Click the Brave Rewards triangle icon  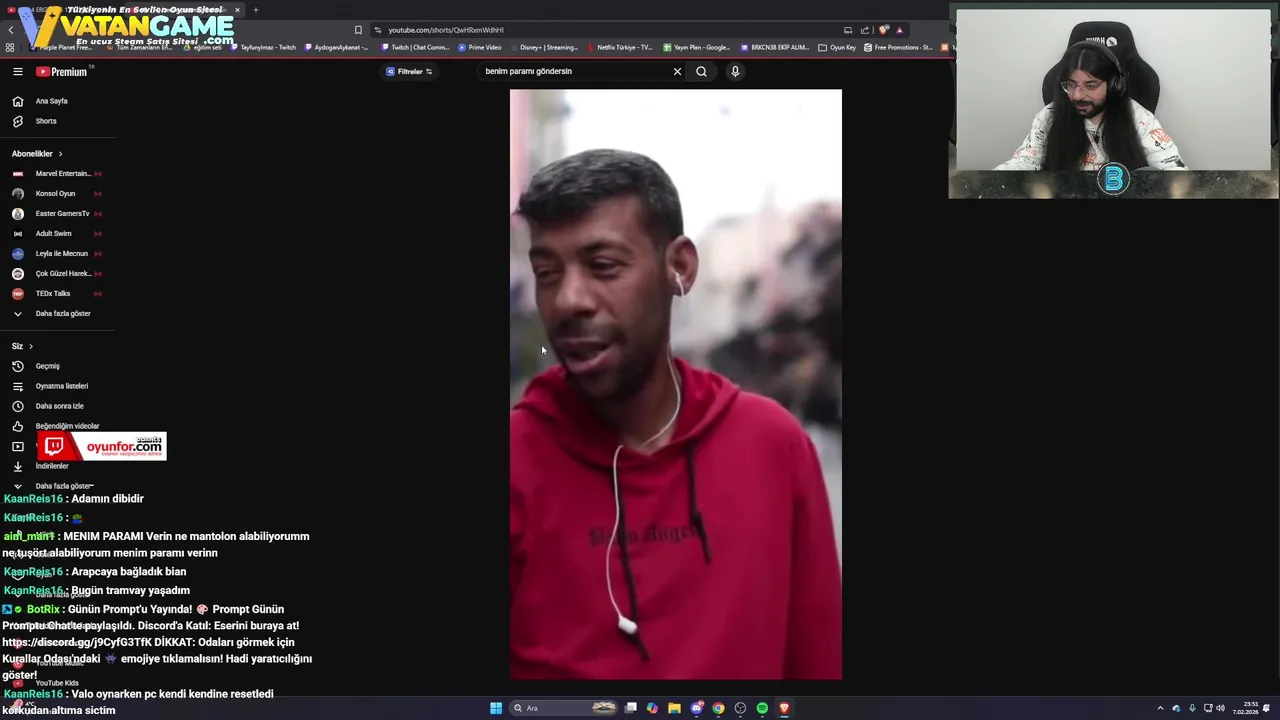[x=899, y=30]
